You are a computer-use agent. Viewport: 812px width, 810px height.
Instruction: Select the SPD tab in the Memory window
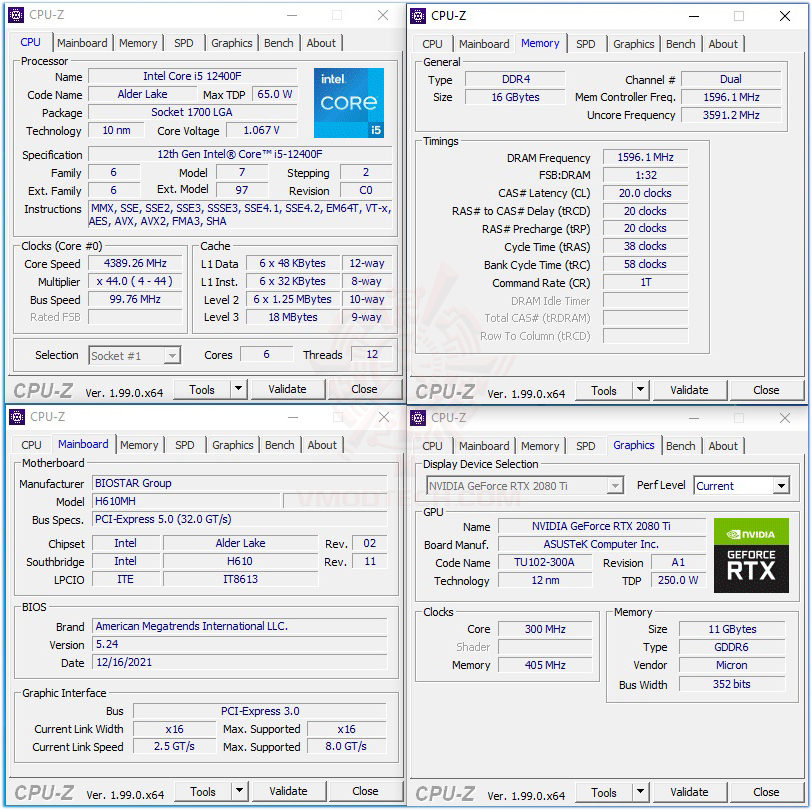pyautogui.click(x=586, y=44)
